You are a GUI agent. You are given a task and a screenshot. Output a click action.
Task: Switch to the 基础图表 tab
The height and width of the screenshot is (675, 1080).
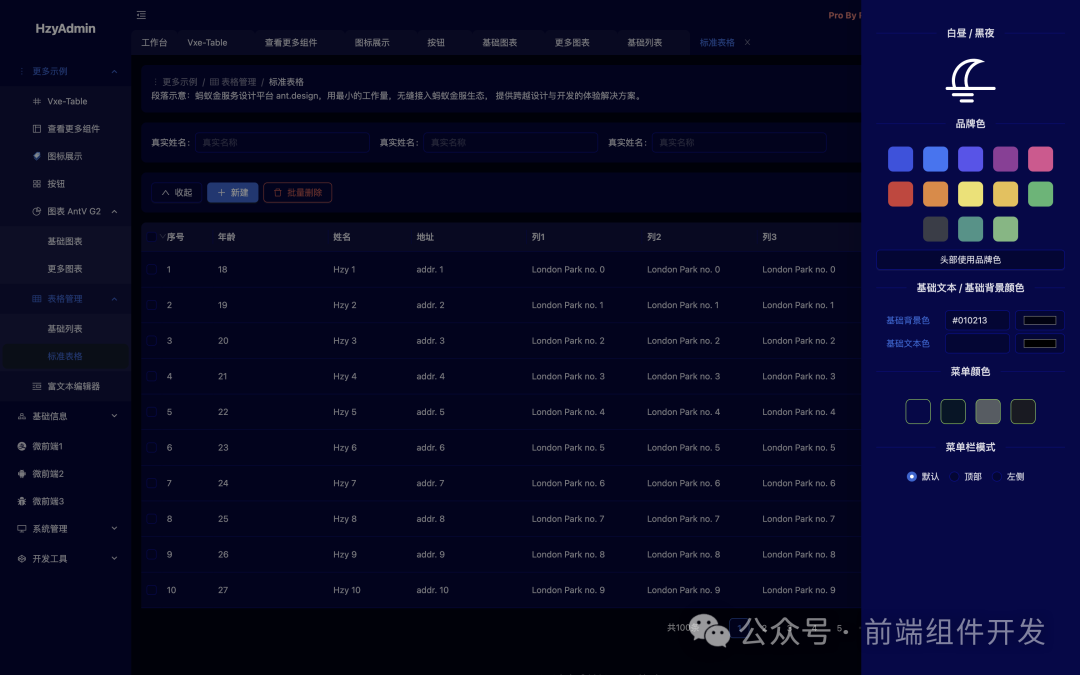coord(499,43)
